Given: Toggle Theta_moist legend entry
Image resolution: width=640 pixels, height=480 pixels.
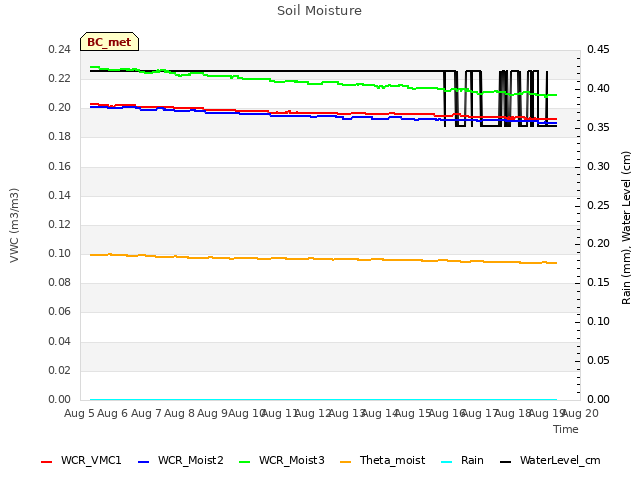Looking at the screenshot, I should click(x=382, y=460).
